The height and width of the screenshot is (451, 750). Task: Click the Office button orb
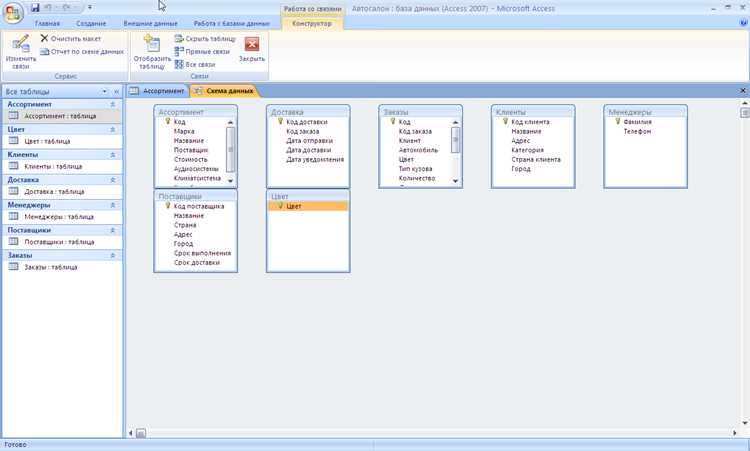point(13,13)
